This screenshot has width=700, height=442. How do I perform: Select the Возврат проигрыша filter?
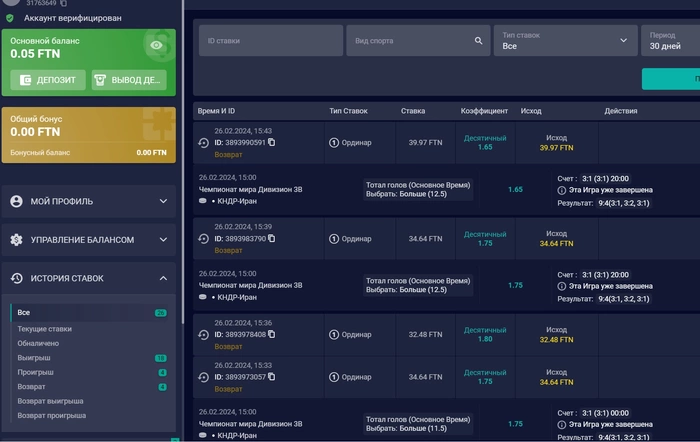click(x=52, y=415)
